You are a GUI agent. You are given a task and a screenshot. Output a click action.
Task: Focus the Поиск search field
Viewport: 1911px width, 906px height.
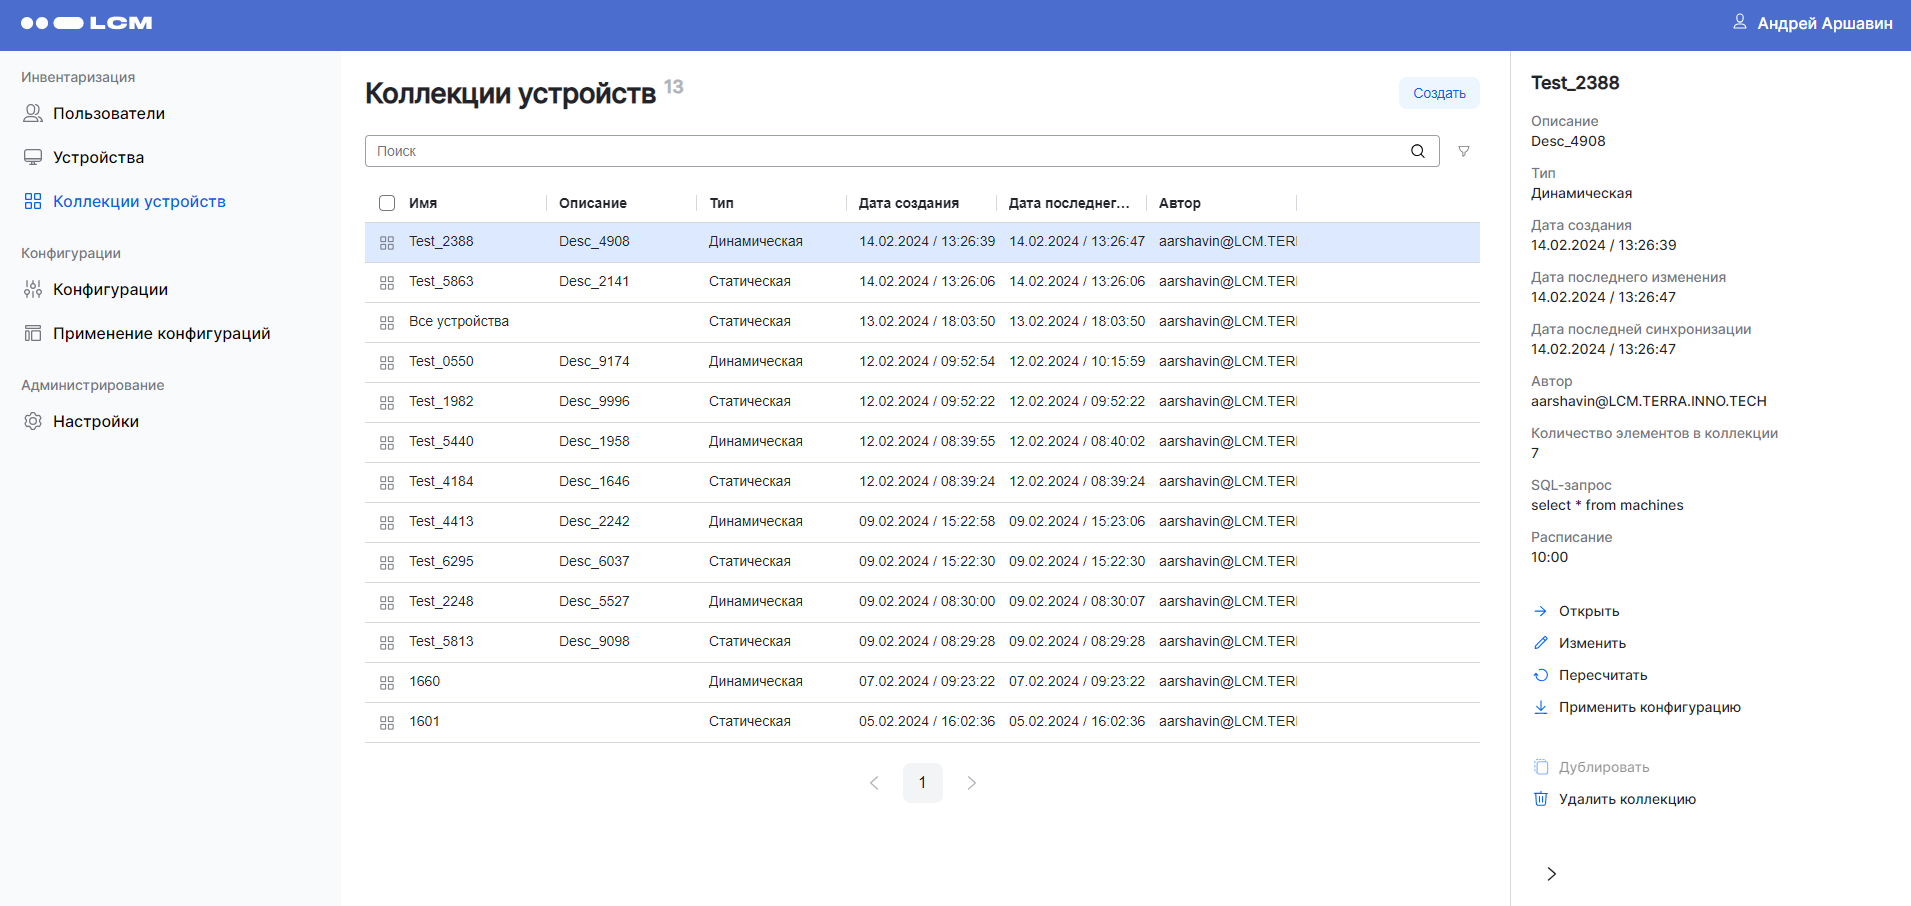(x=885, y=151)
